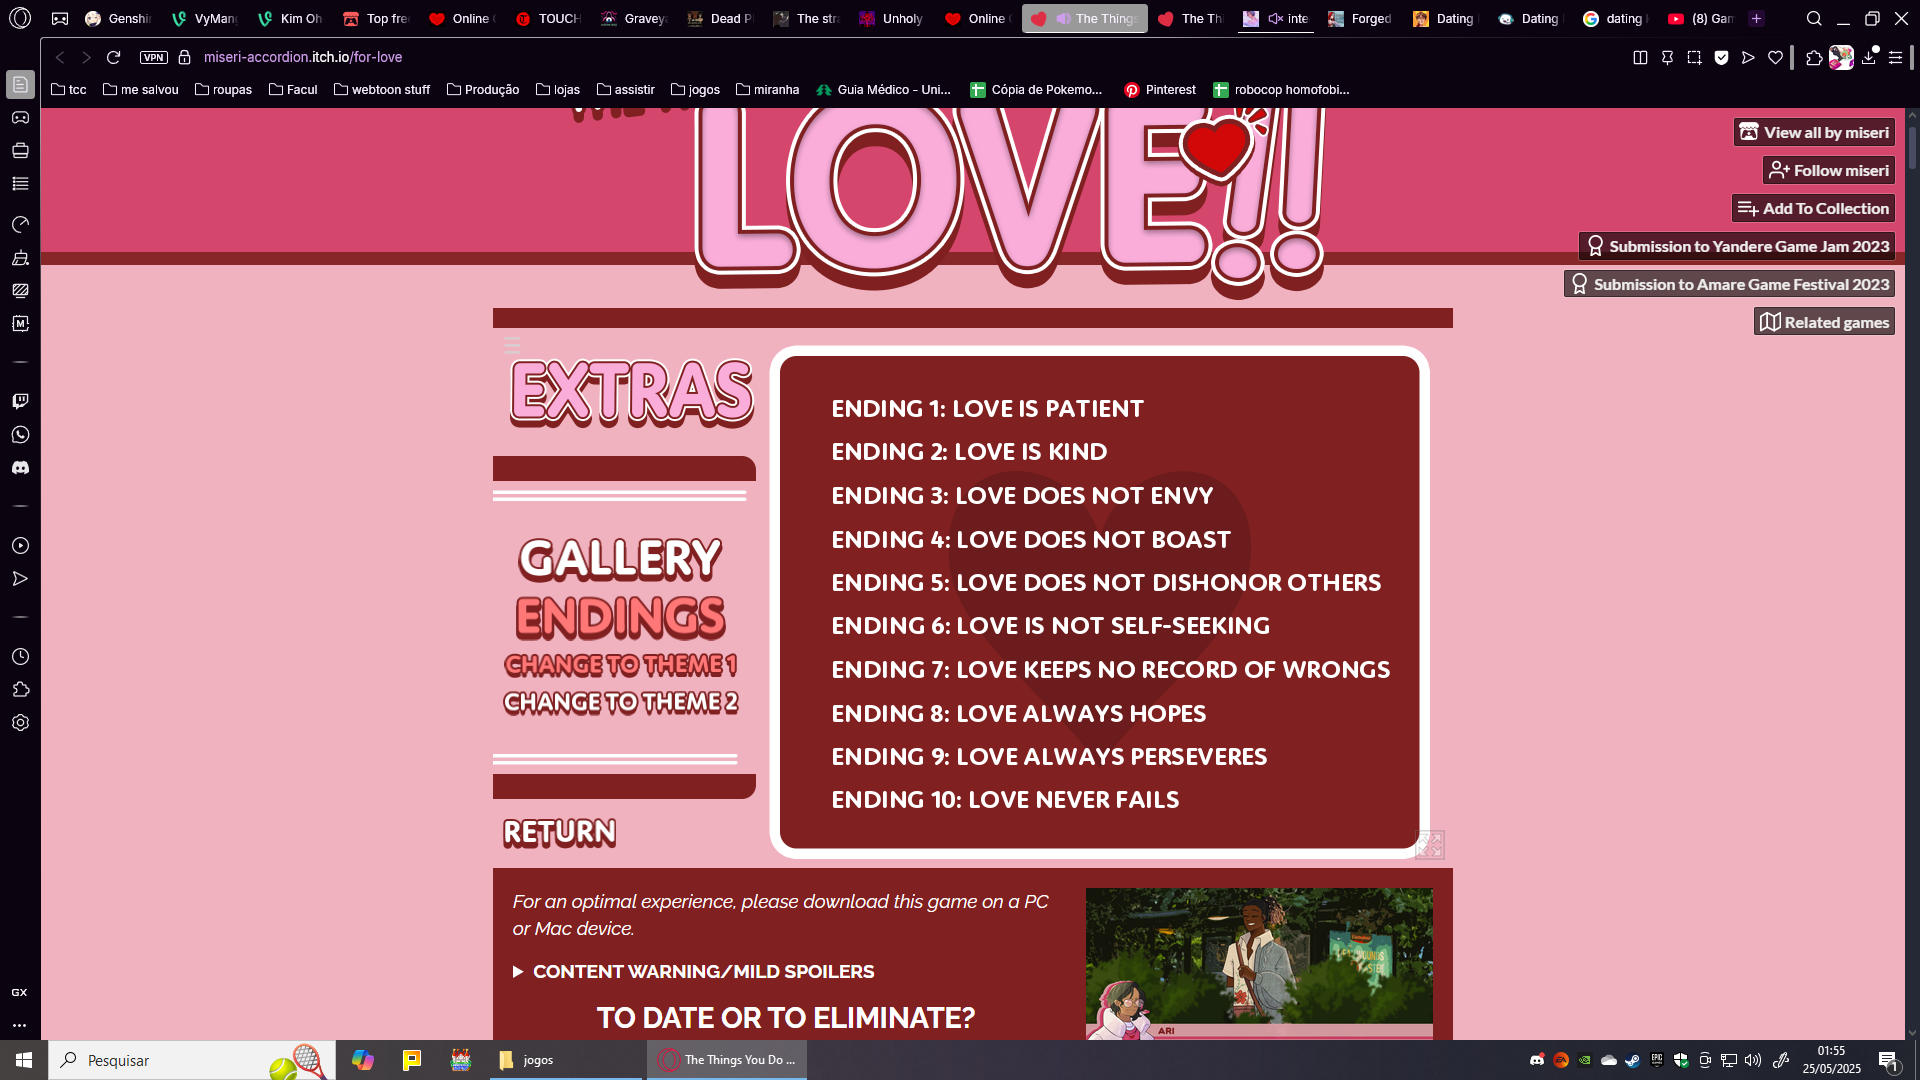Image resolution: width=1920 pixels, height=1080 pixels.
Task: Open 'Submission to Yandere Game Jam 2023'
Action: [1737, 246]
